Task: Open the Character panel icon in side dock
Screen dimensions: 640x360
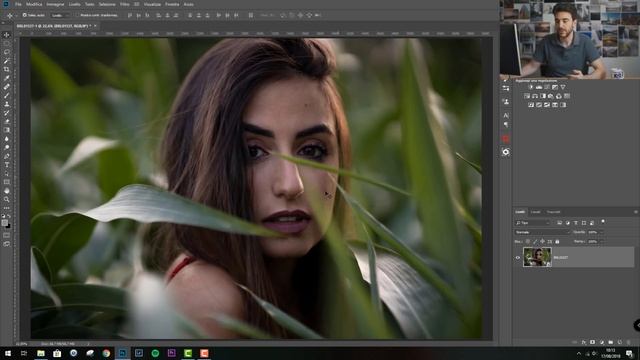Action: (506, 116)
